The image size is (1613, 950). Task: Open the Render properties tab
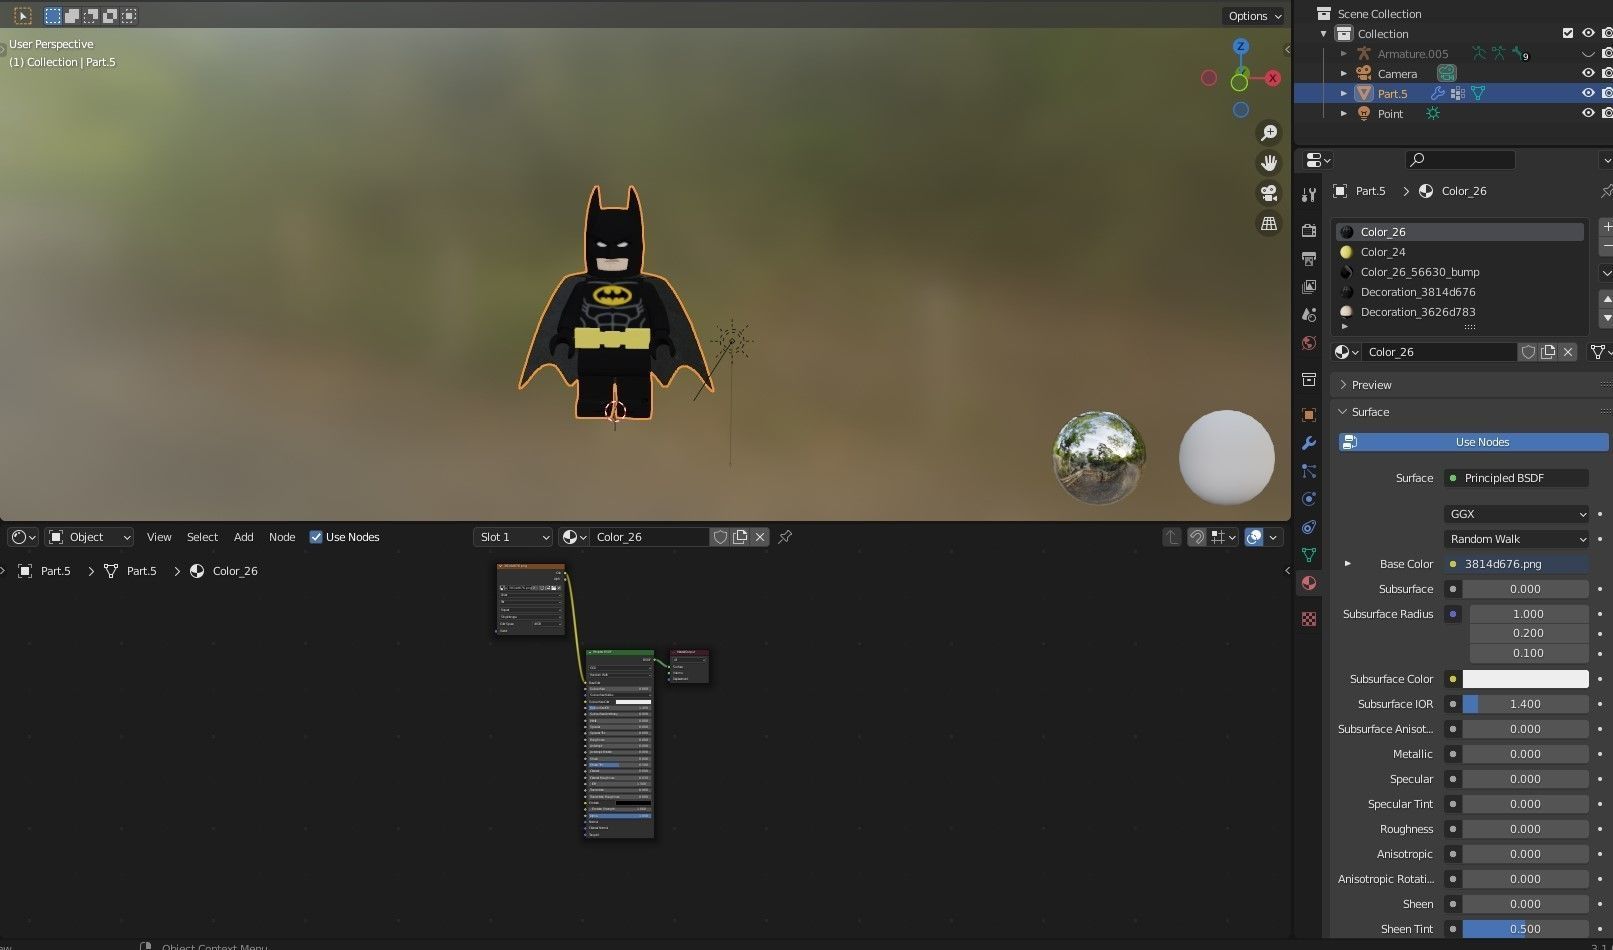click(1309, 230)
